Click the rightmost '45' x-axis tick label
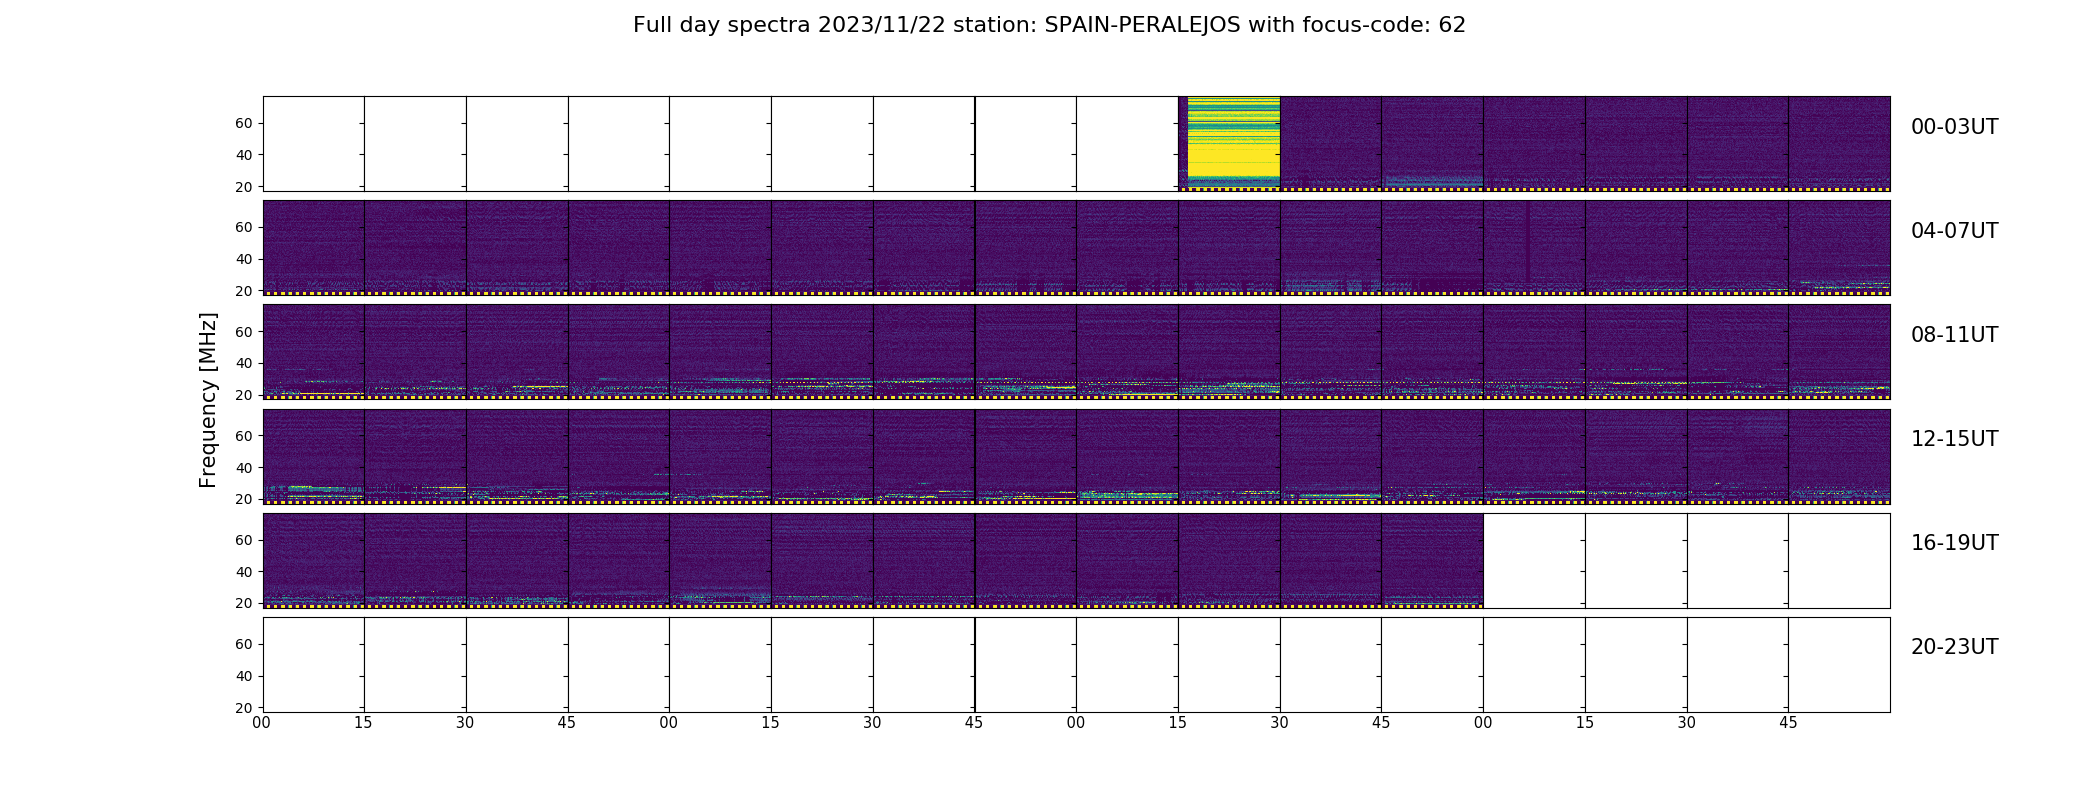Viewport: 2100px width, 800px height. click(x=1788, y=723)
